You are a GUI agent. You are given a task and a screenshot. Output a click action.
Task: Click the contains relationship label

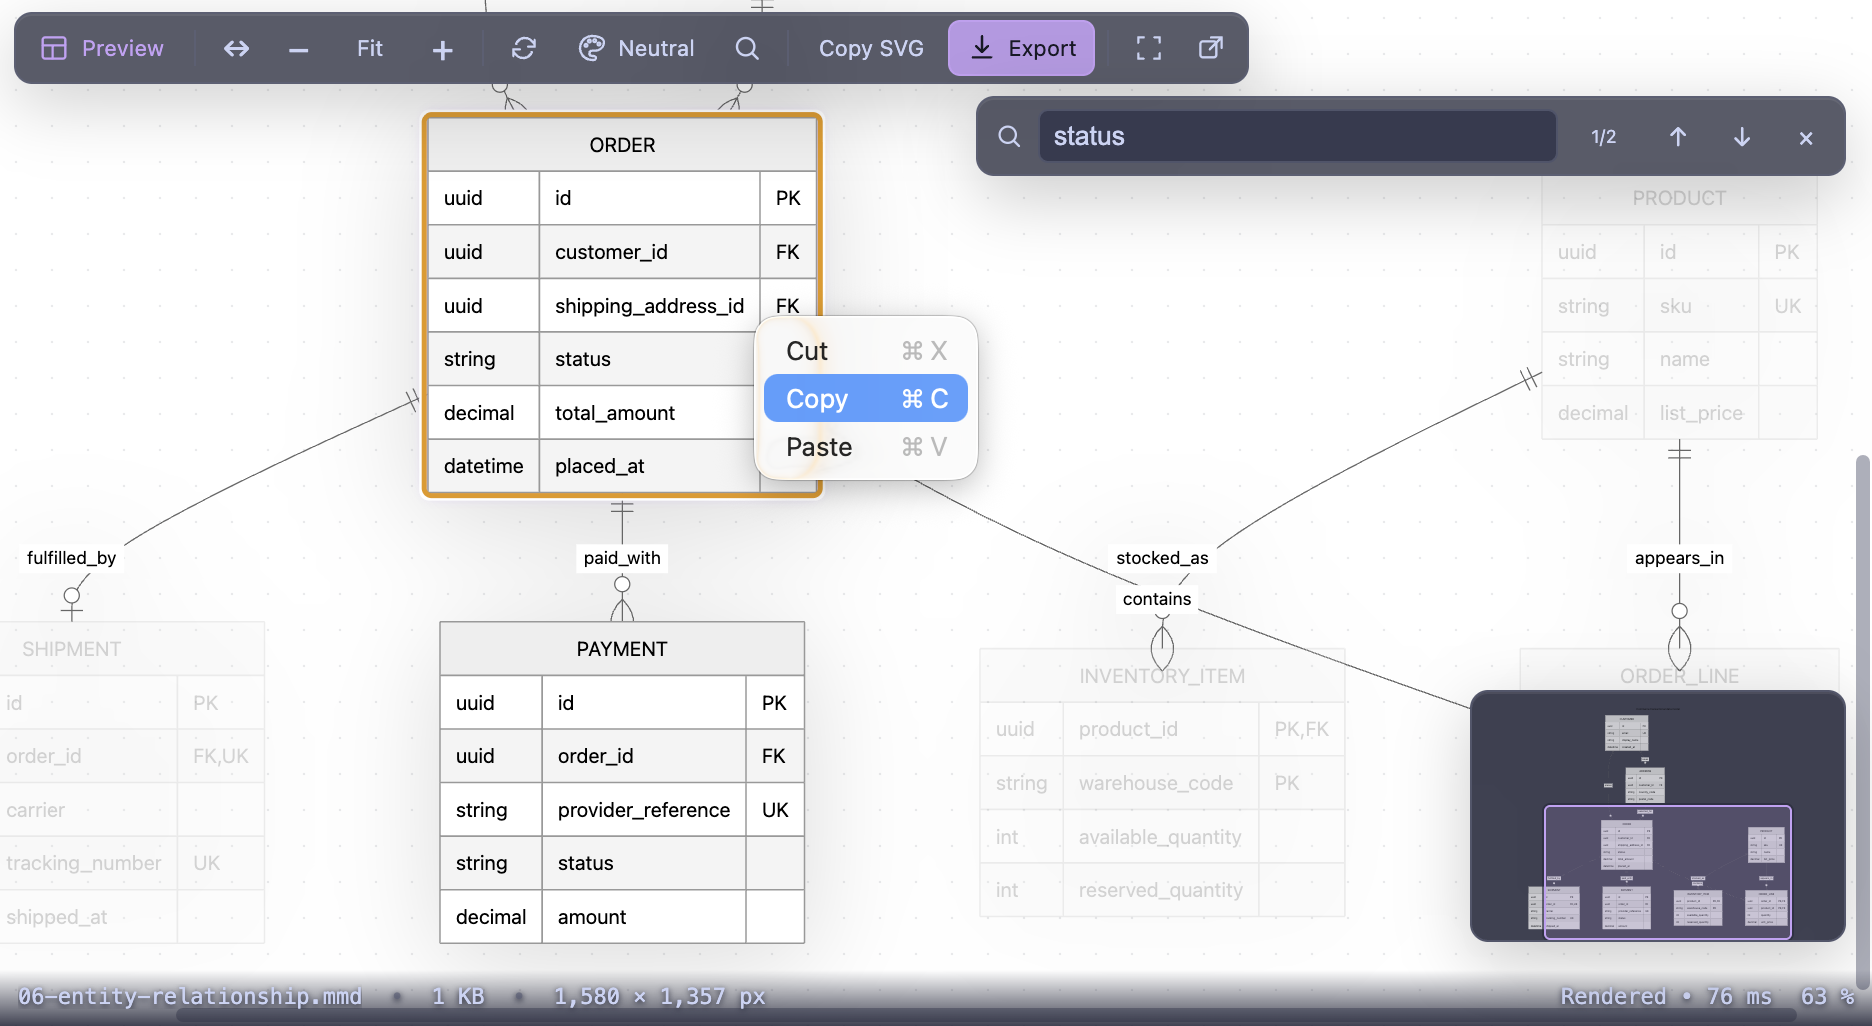(x=1157, y=599)
